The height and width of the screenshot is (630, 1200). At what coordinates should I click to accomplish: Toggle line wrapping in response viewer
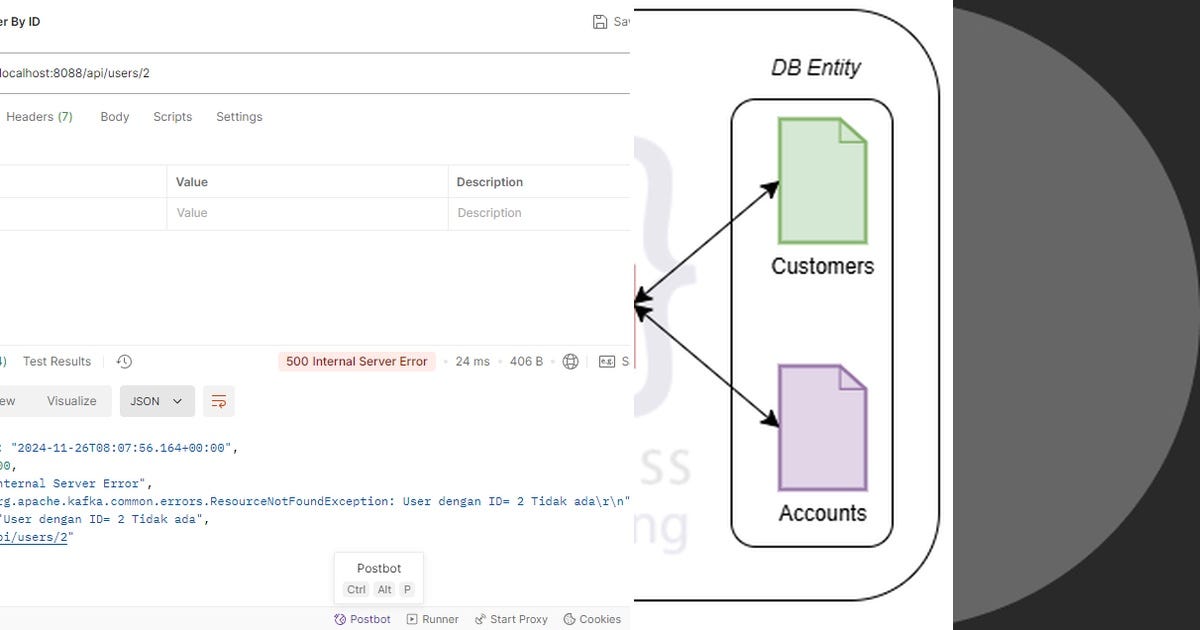218,400
